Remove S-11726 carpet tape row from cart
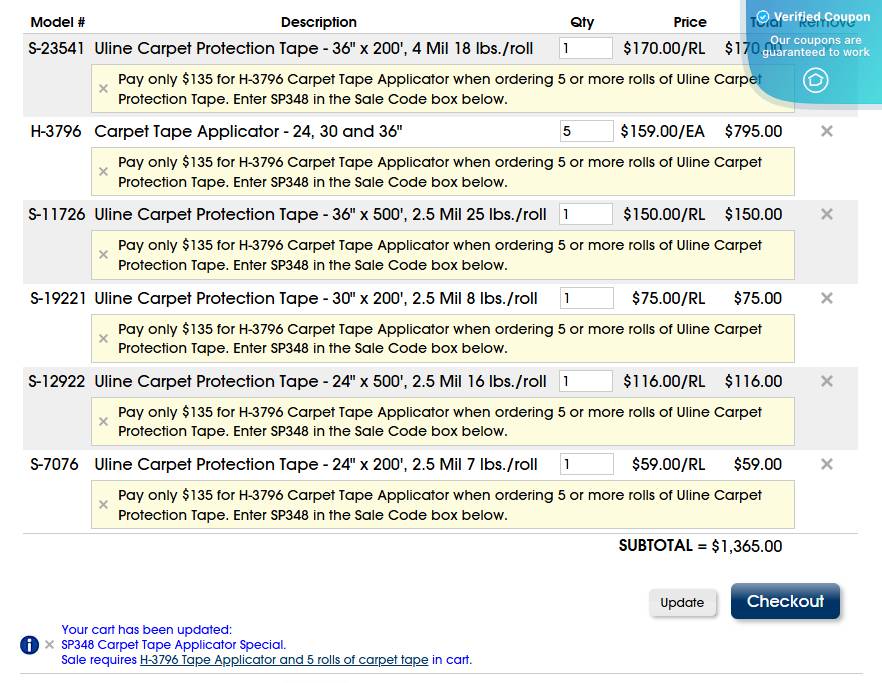This screenshot has width=882, height=683. tap(826, 214)
